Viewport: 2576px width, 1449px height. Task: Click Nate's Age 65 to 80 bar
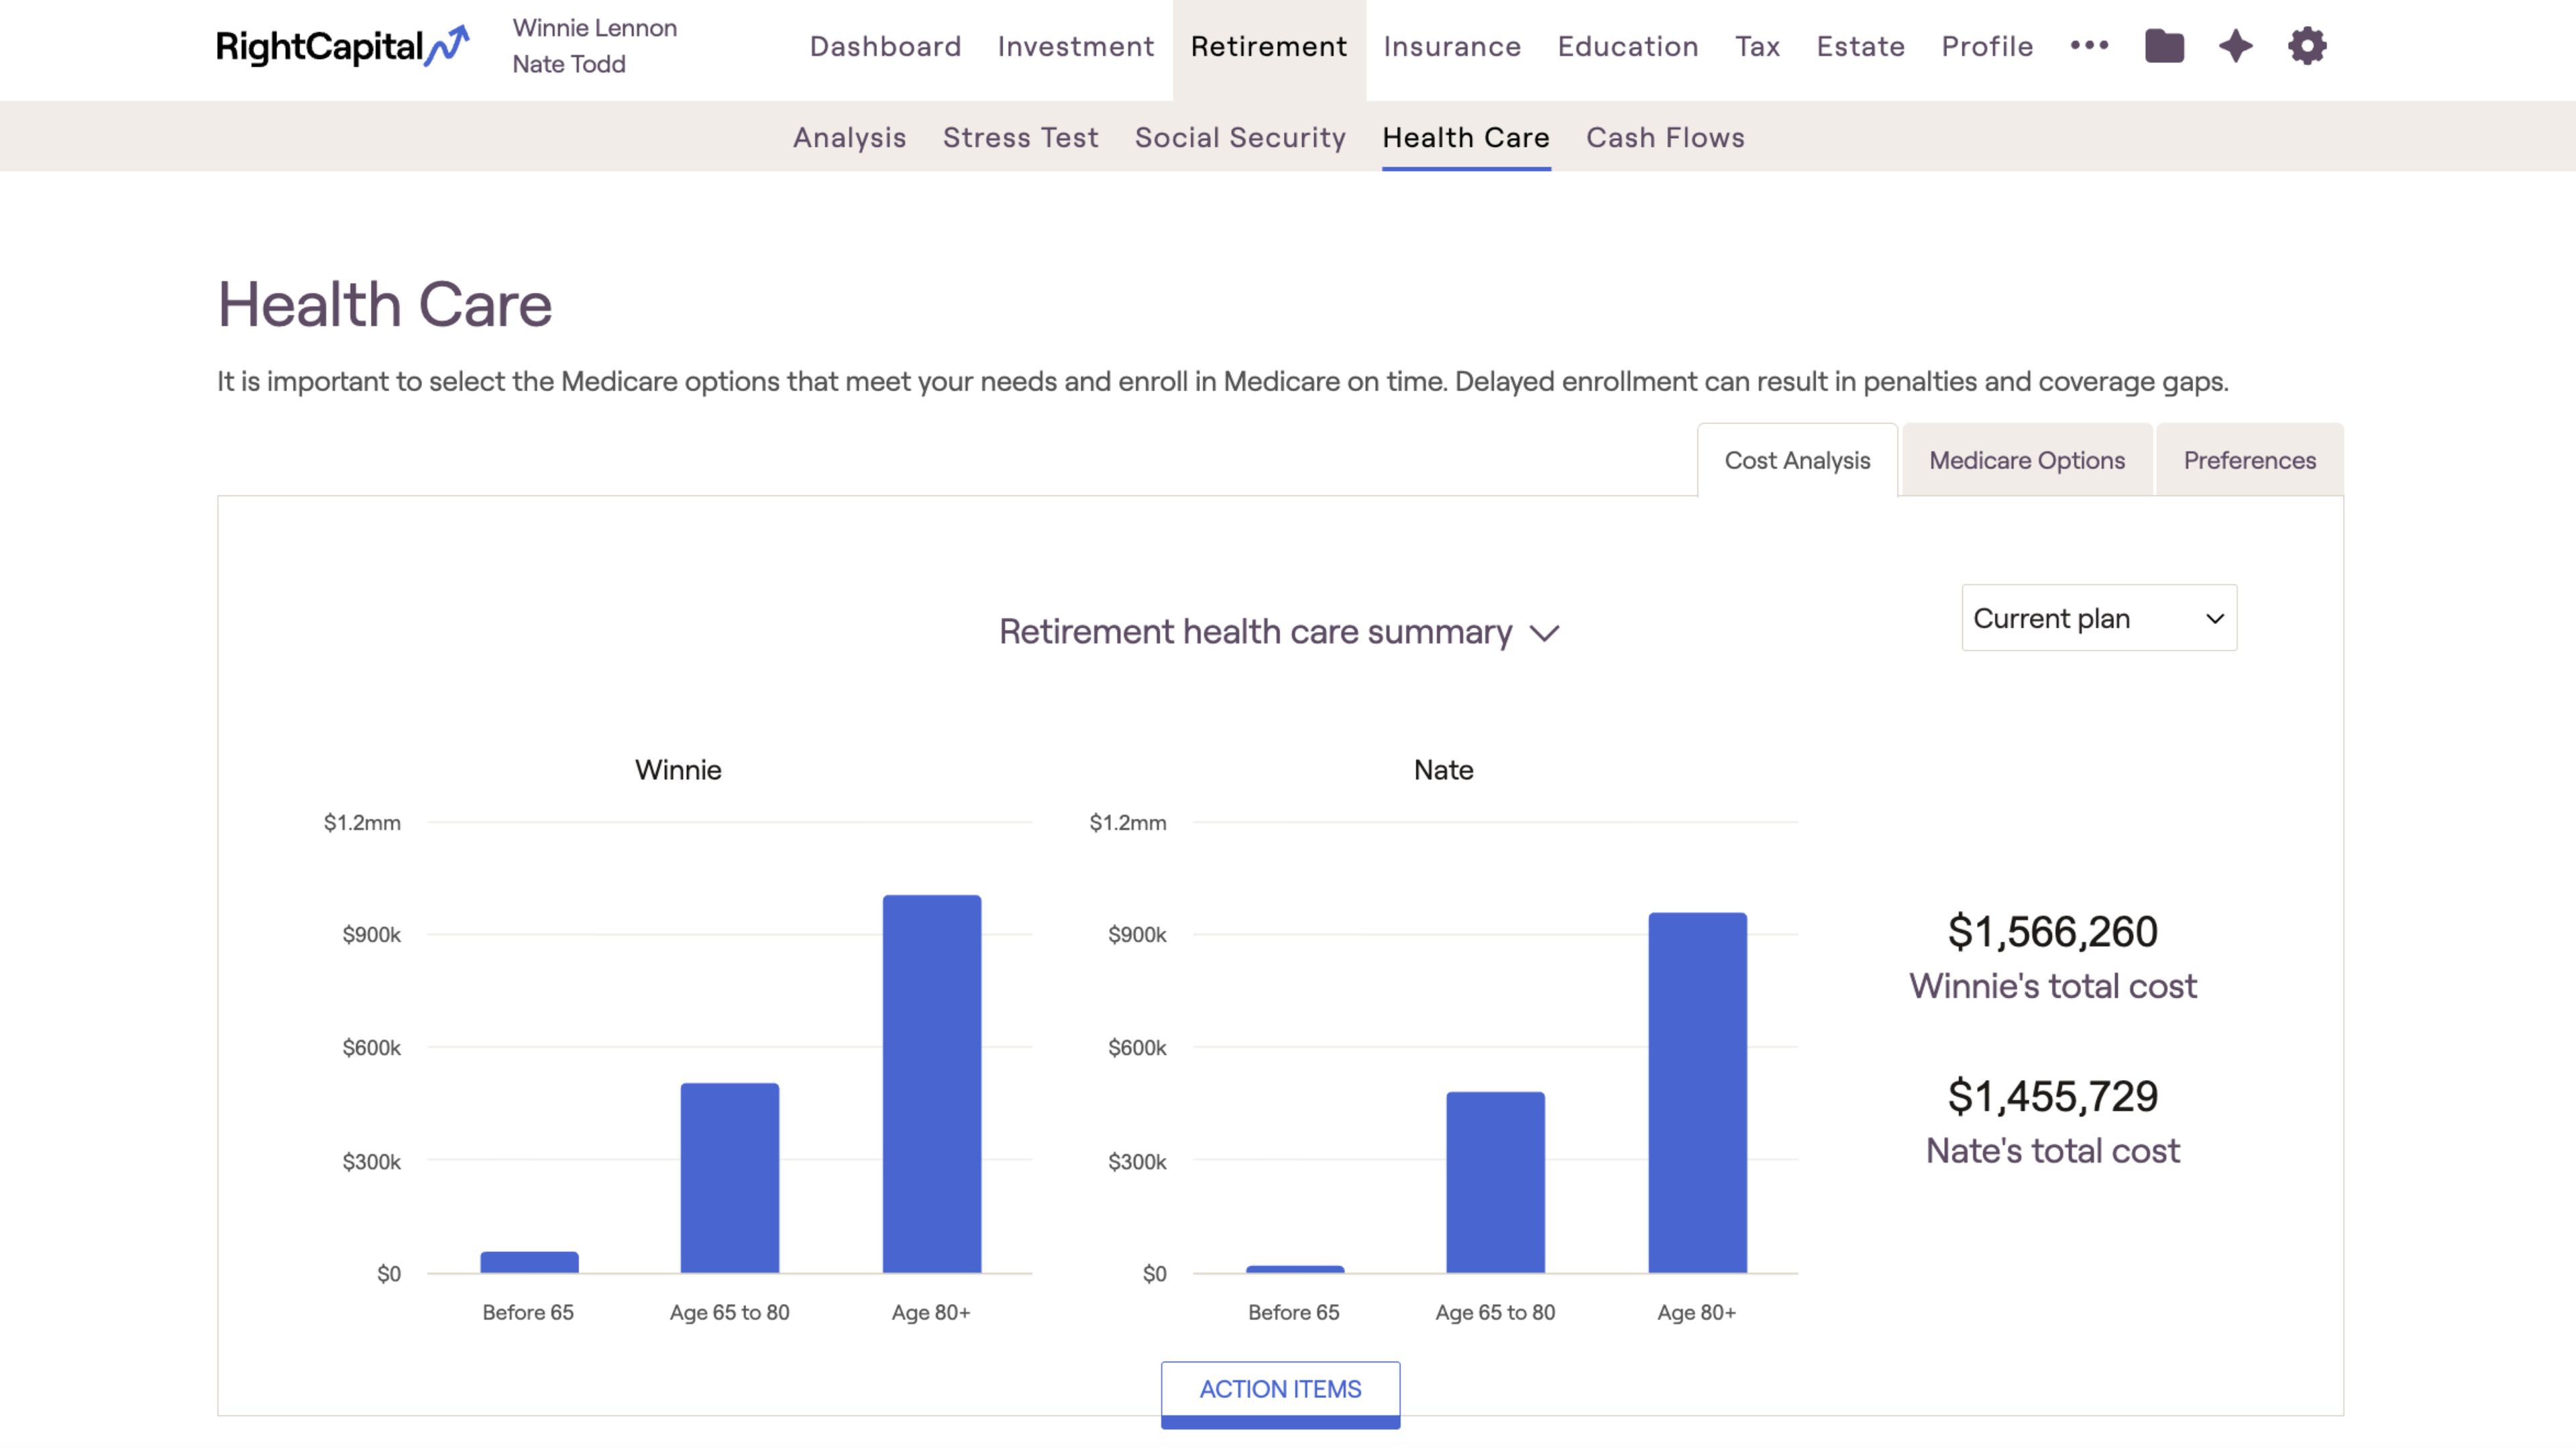pos(1496,1183)
